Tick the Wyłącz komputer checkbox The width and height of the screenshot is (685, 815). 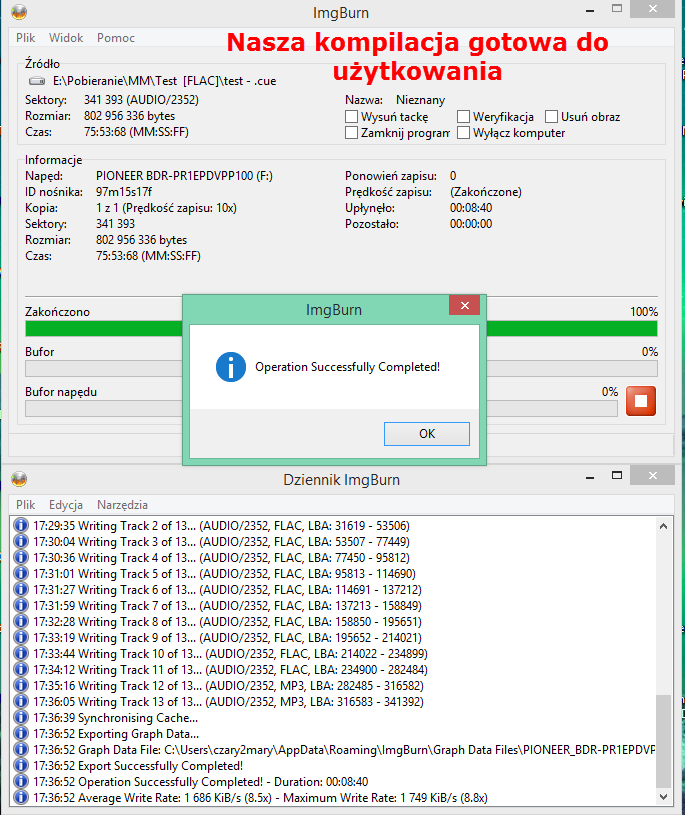click(x=463, y=133)
